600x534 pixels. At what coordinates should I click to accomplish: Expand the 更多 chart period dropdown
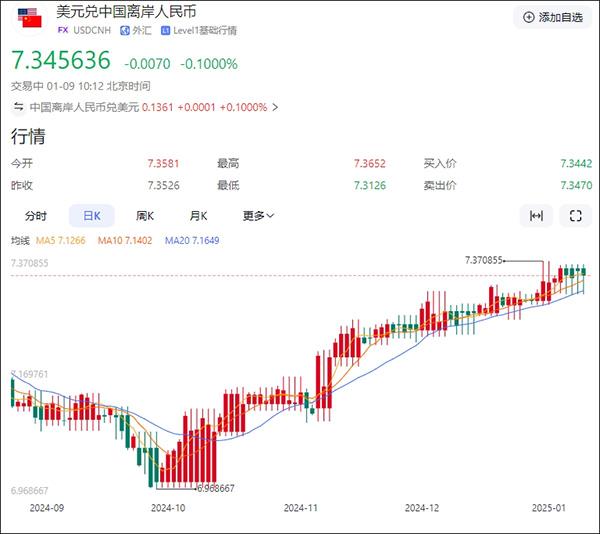pyautogui.click(x=258, y=216)
